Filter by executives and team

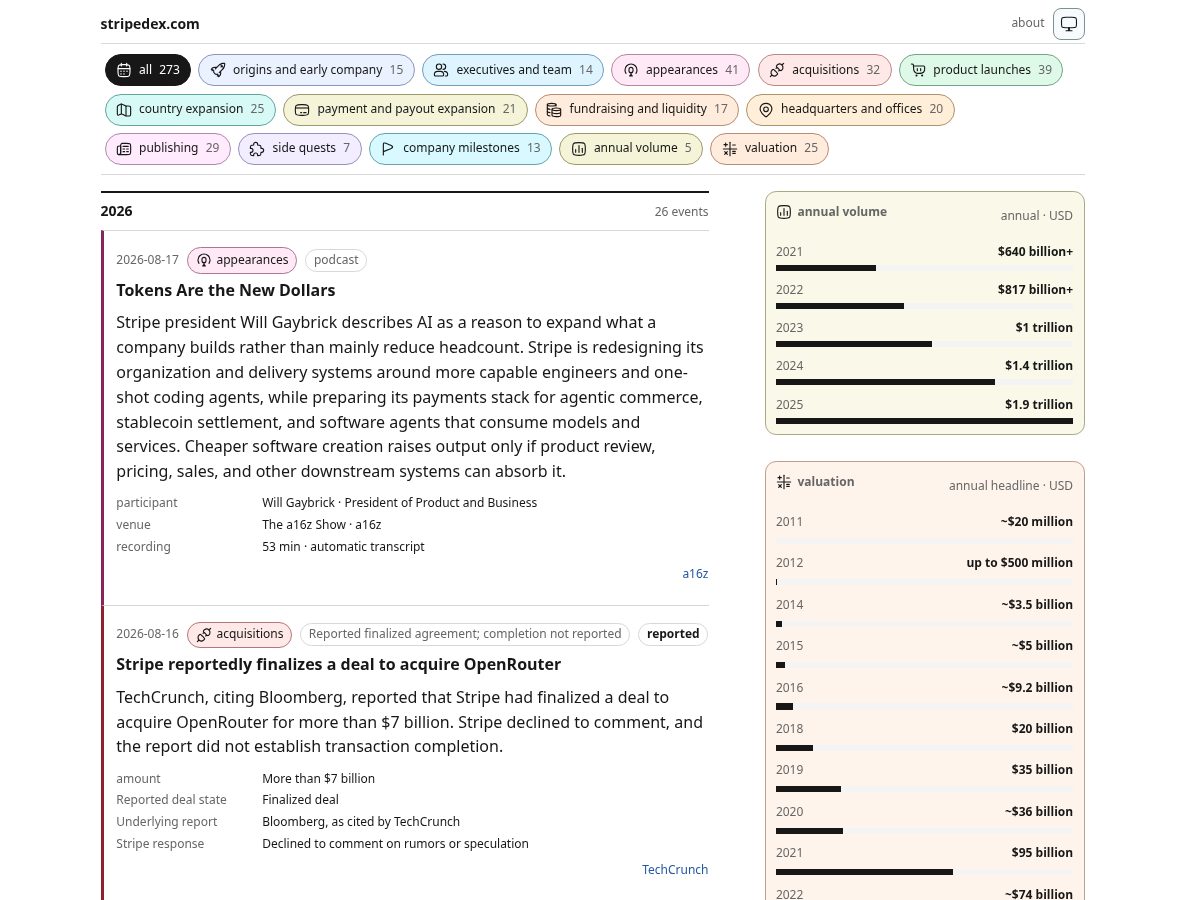pos(513,70)
